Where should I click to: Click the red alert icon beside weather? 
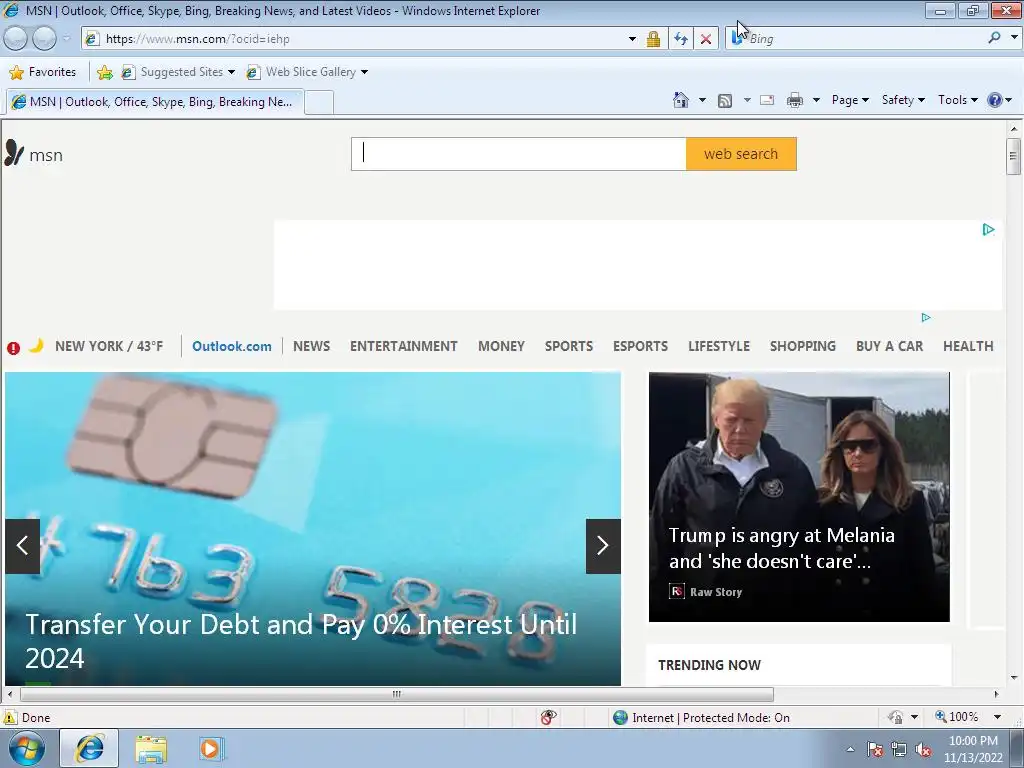(13, 348)
